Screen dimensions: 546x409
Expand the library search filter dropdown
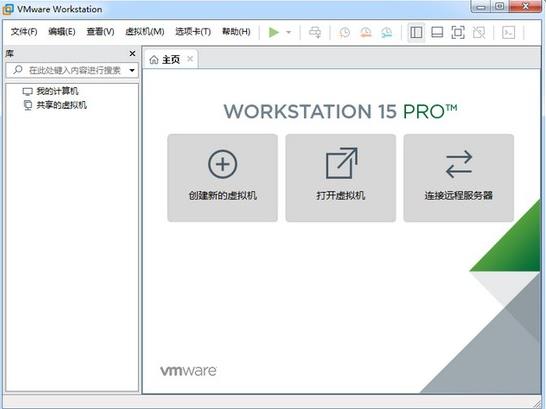(x=132, y=70)
